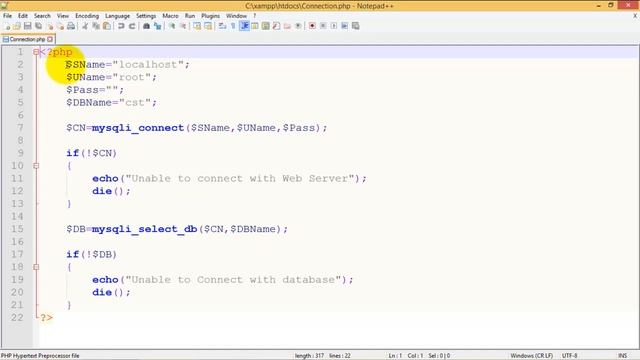The image size is (640, 360).
Task: Play back the recorded macro
Action: (x=334, y=26)
